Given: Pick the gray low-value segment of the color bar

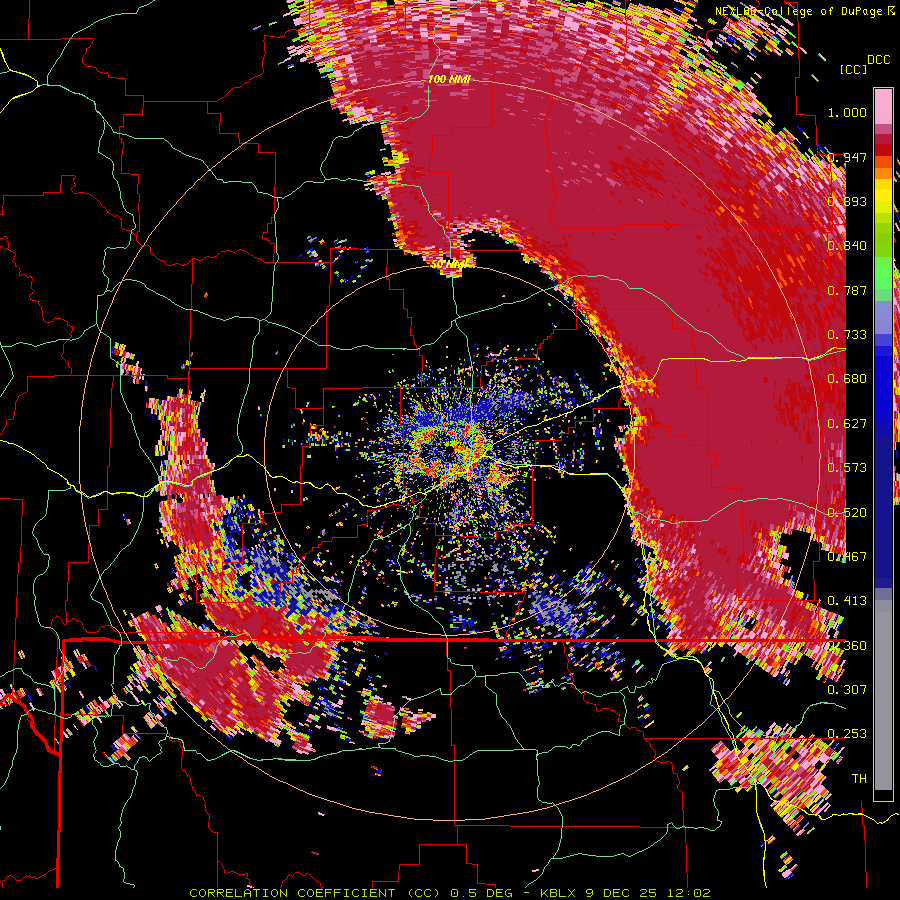Looking at the screenshot, I should [x=883, y=695].
